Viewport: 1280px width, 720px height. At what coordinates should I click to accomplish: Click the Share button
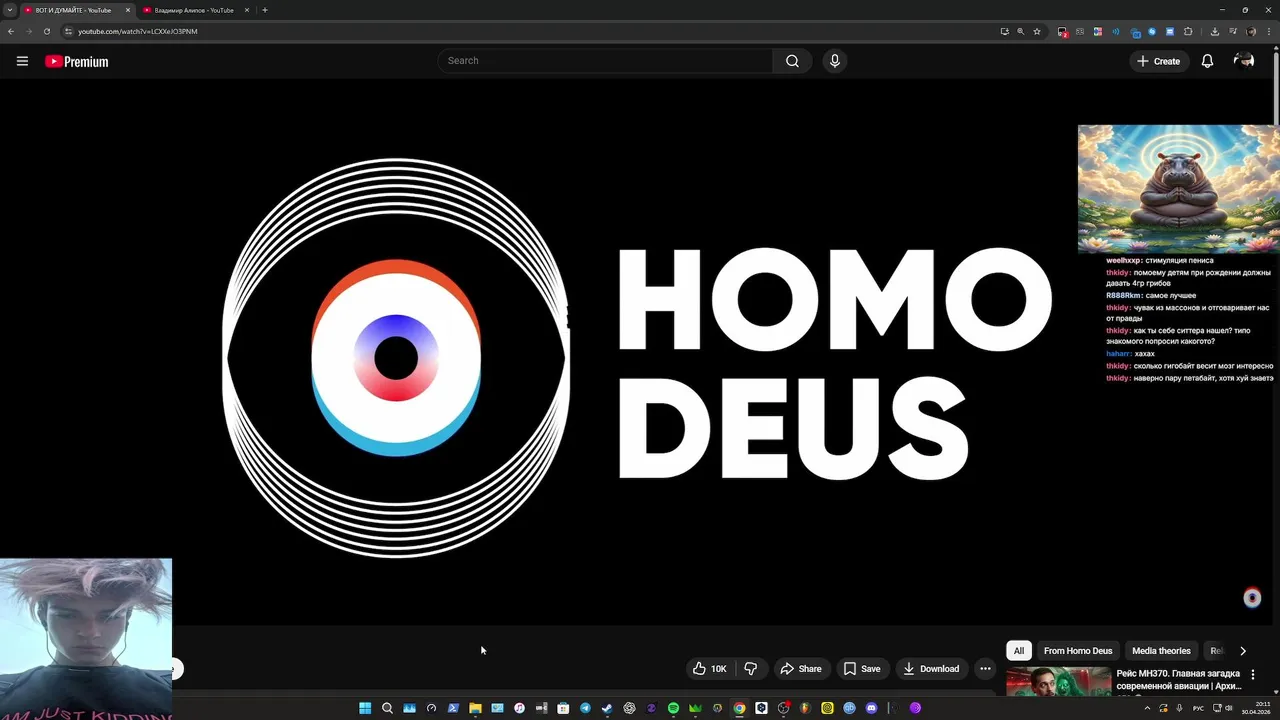point(801,669)
